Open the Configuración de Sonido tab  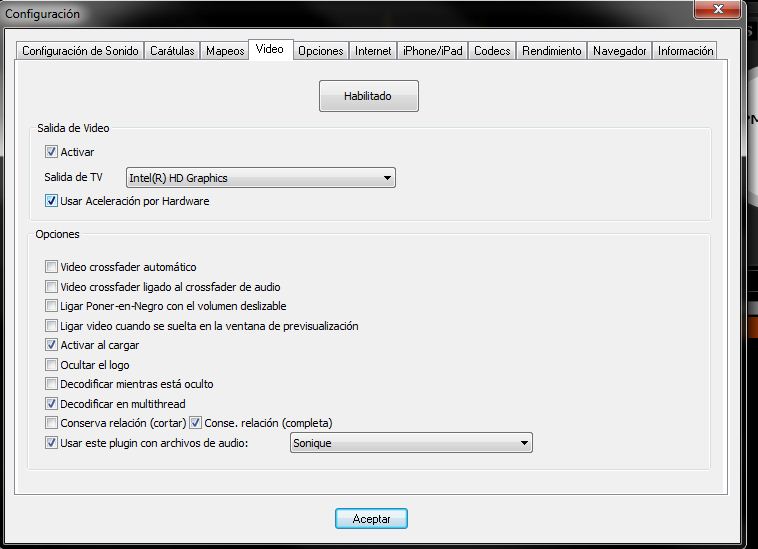click(80, 51)
